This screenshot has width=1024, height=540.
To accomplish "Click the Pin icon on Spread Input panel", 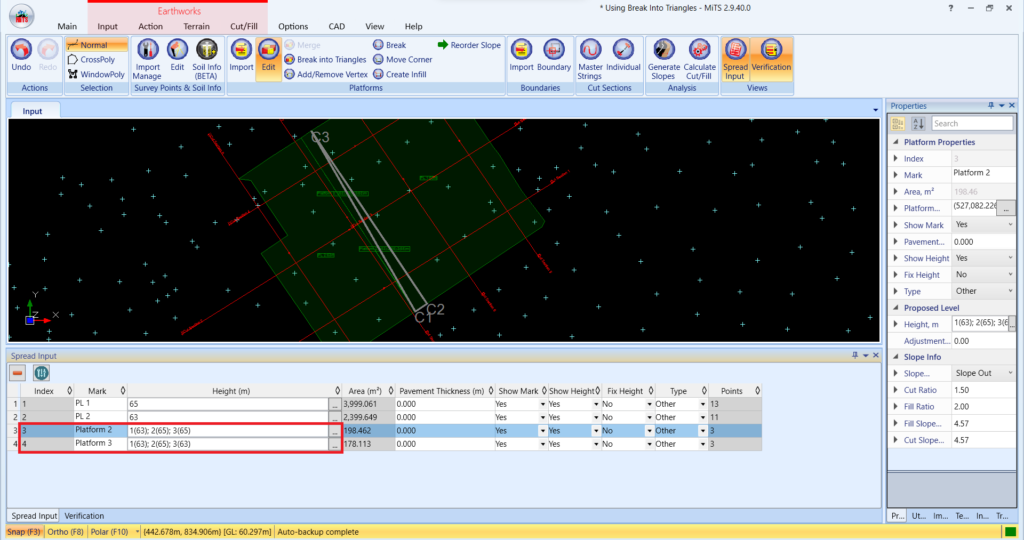I will tap(854, 355).
